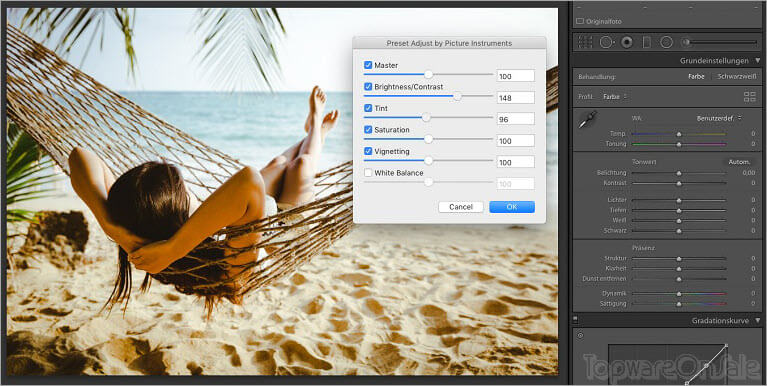
Task: Click the Preset Adjust dialog title bar
Action: (449, 43)
